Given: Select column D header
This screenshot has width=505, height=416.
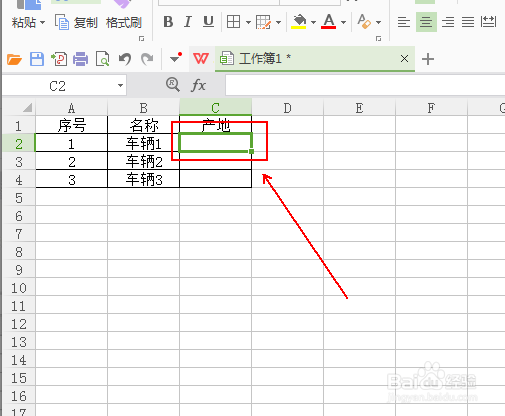Looking at the screenshot, I should point(288,108).
